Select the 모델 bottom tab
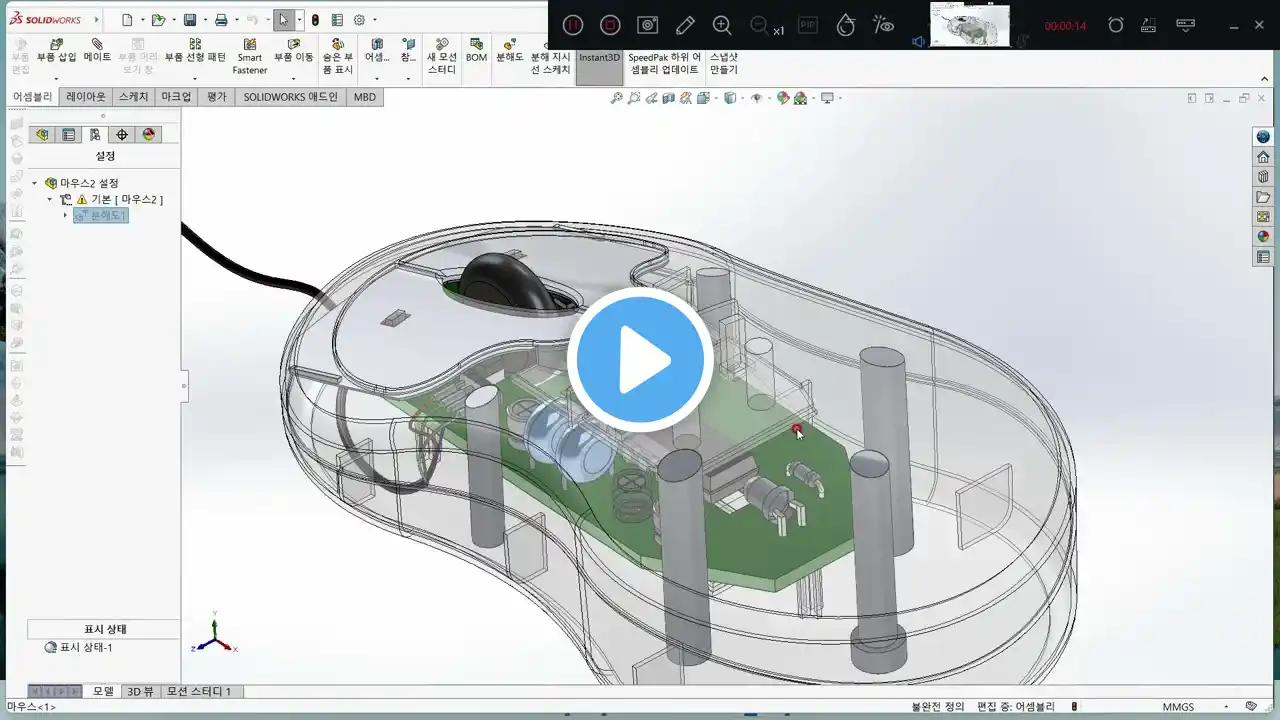Screen dimensions: 1280x720 pyautogui.click(x=103, y=691)
